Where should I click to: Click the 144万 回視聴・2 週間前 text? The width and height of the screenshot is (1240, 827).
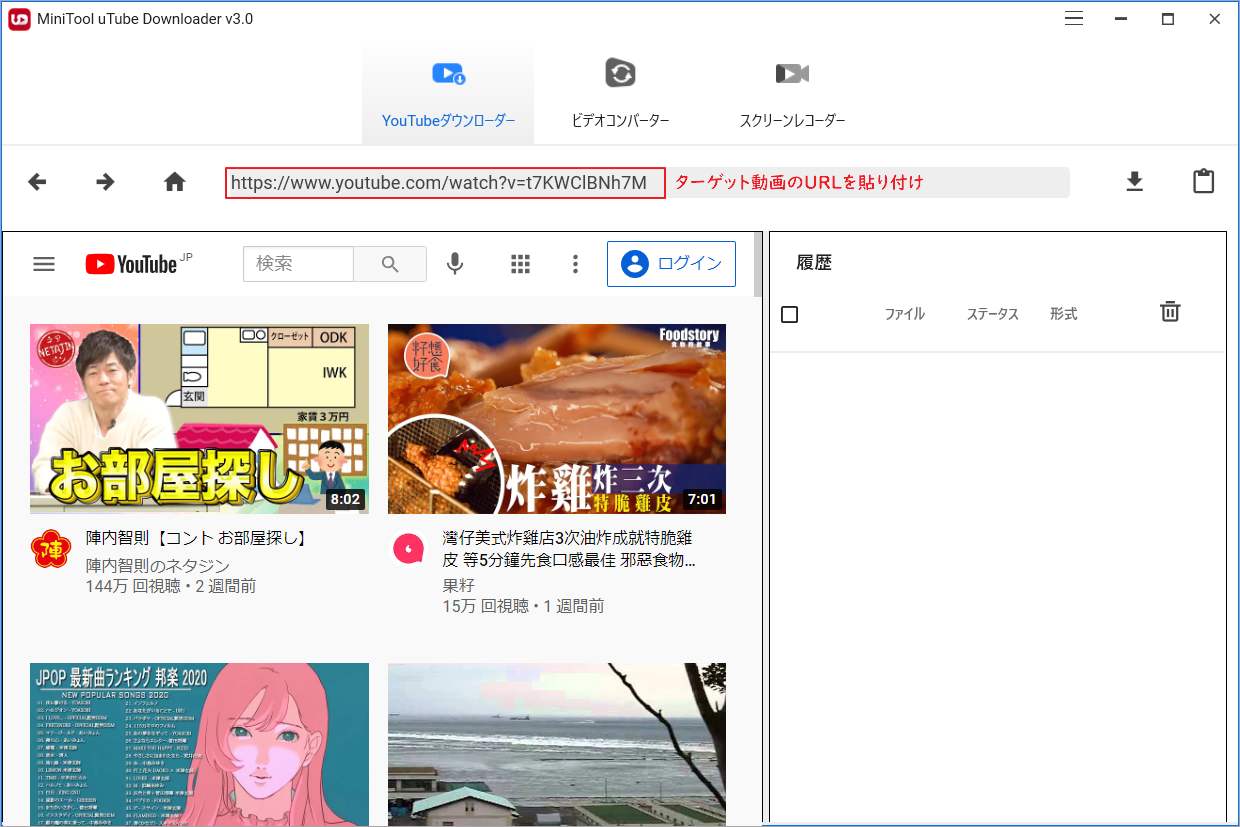171,586
